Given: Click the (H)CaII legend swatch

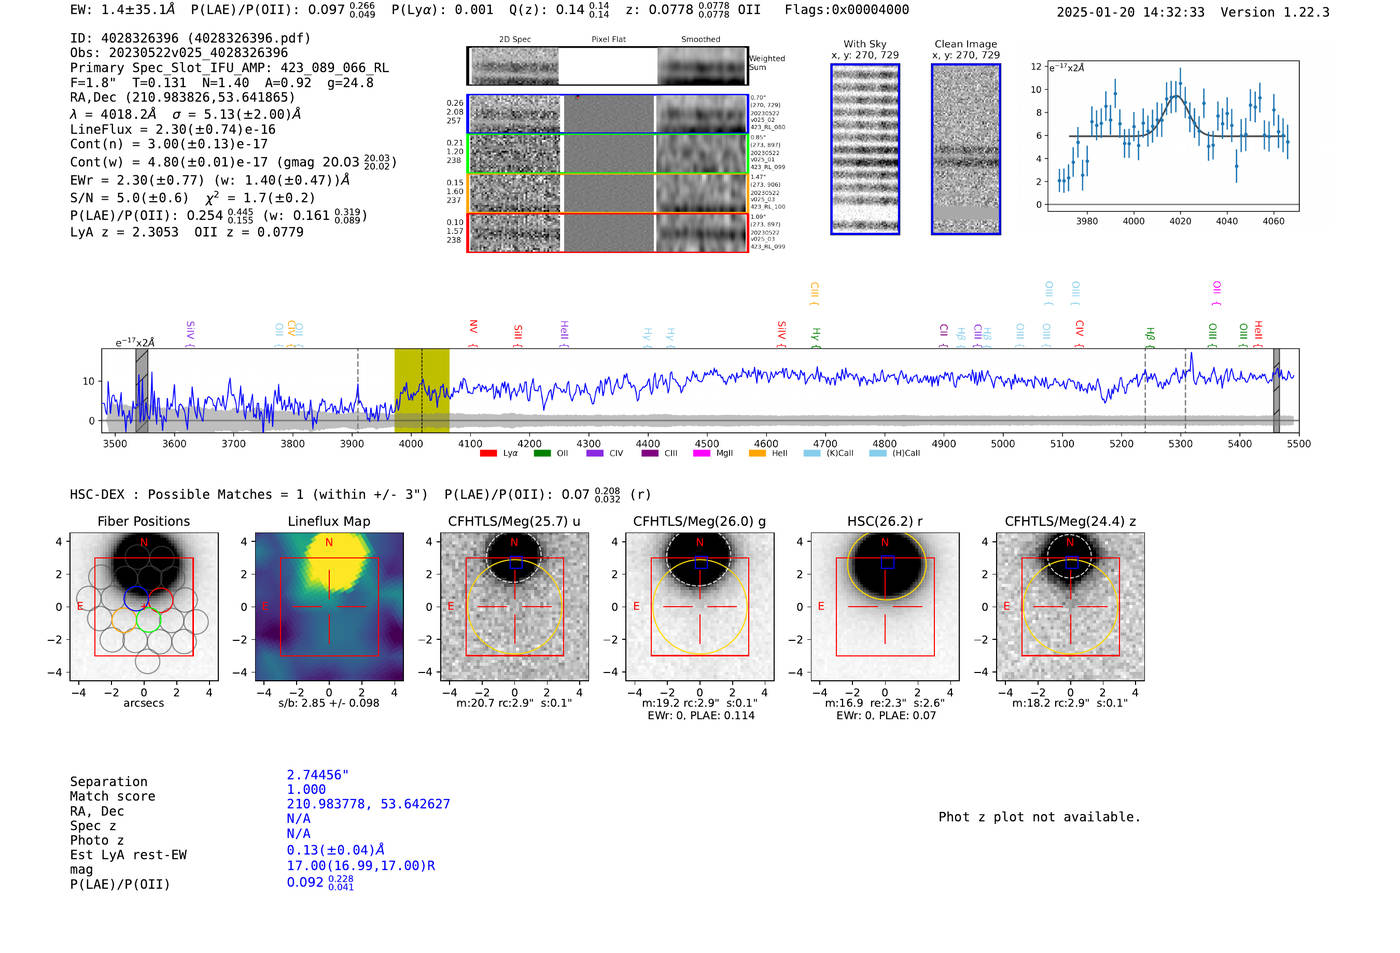Looking at the screenshot, I should pos(878,454).
